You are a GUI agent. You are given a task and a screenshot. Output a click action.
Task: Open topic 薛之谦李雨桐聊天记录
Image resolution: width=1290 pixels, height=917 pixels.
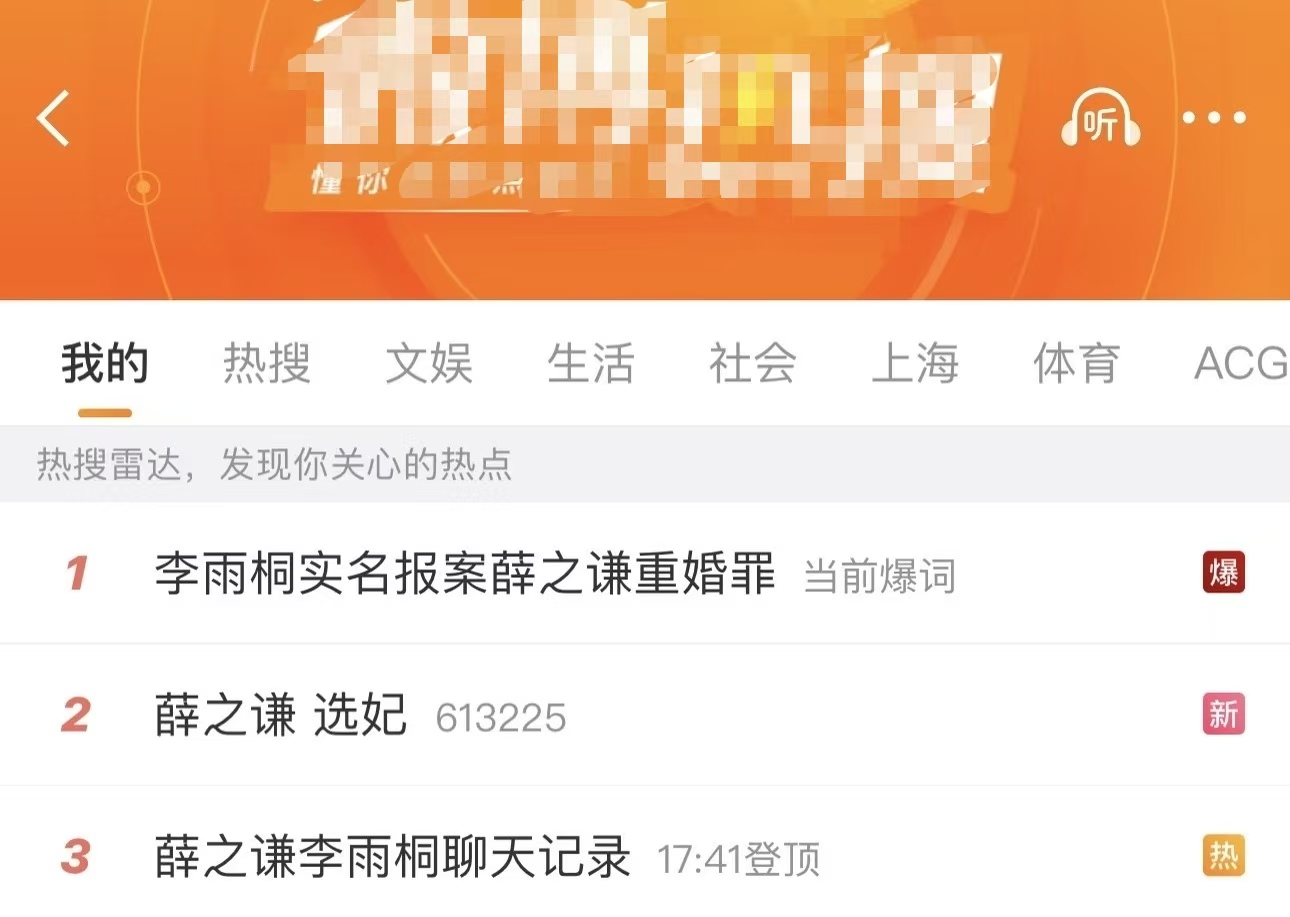[393, 858]
